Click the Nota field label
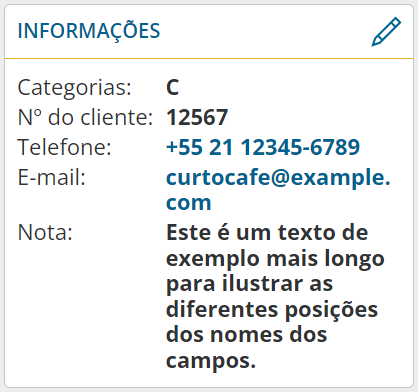The height and width of the screenshot is (392, 418). pyautogui.click(x=45, y=232)
